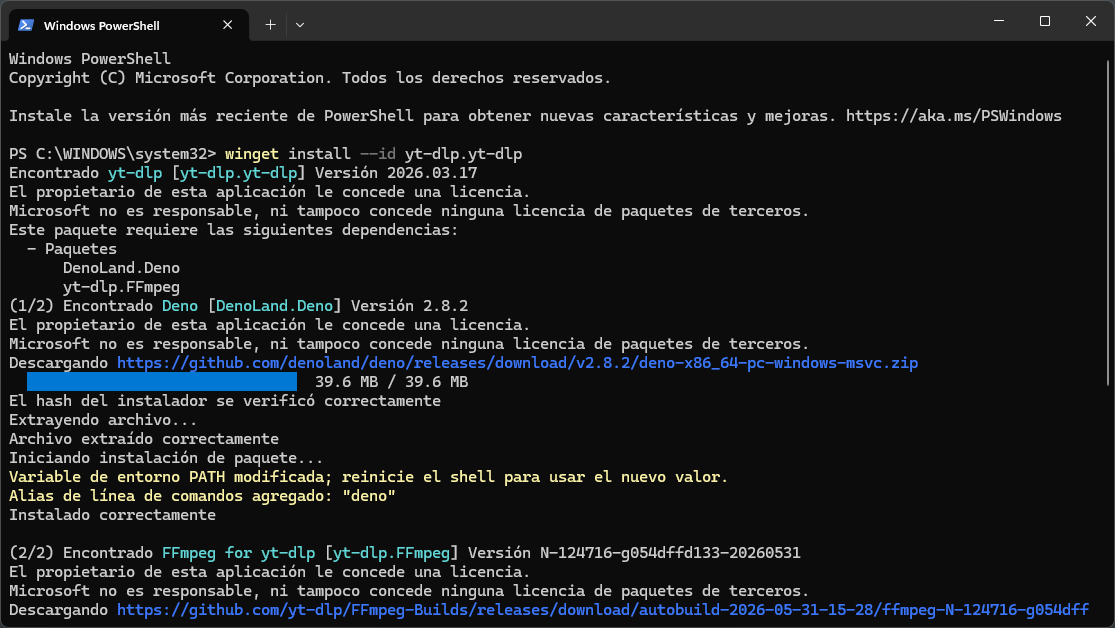Click the "Instalado correctamente" line

(x=112, y=515)
